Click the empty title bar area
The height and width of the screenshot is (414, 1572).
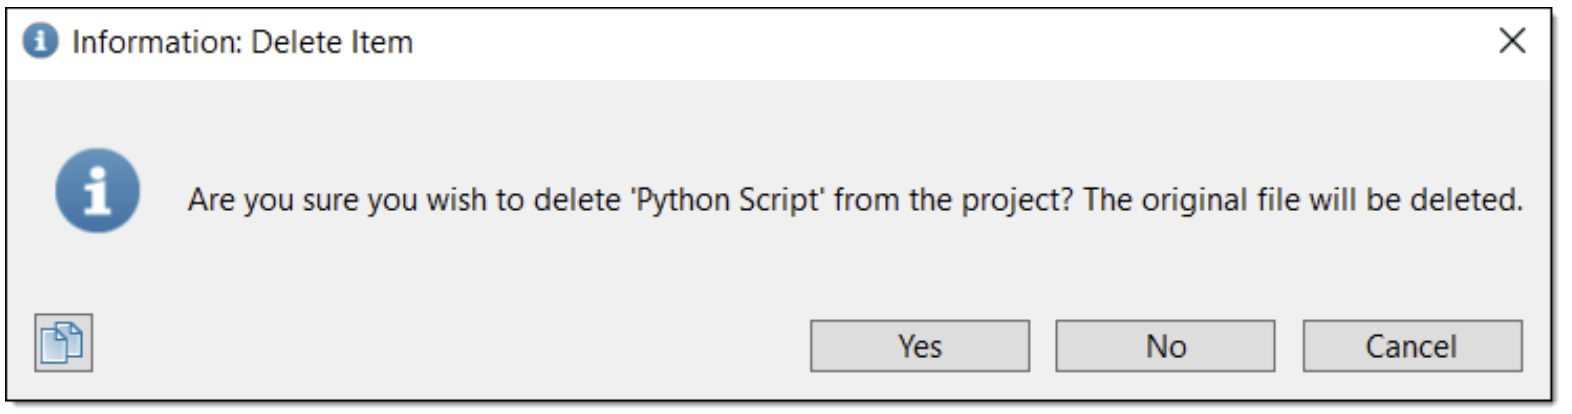point(900,42)
